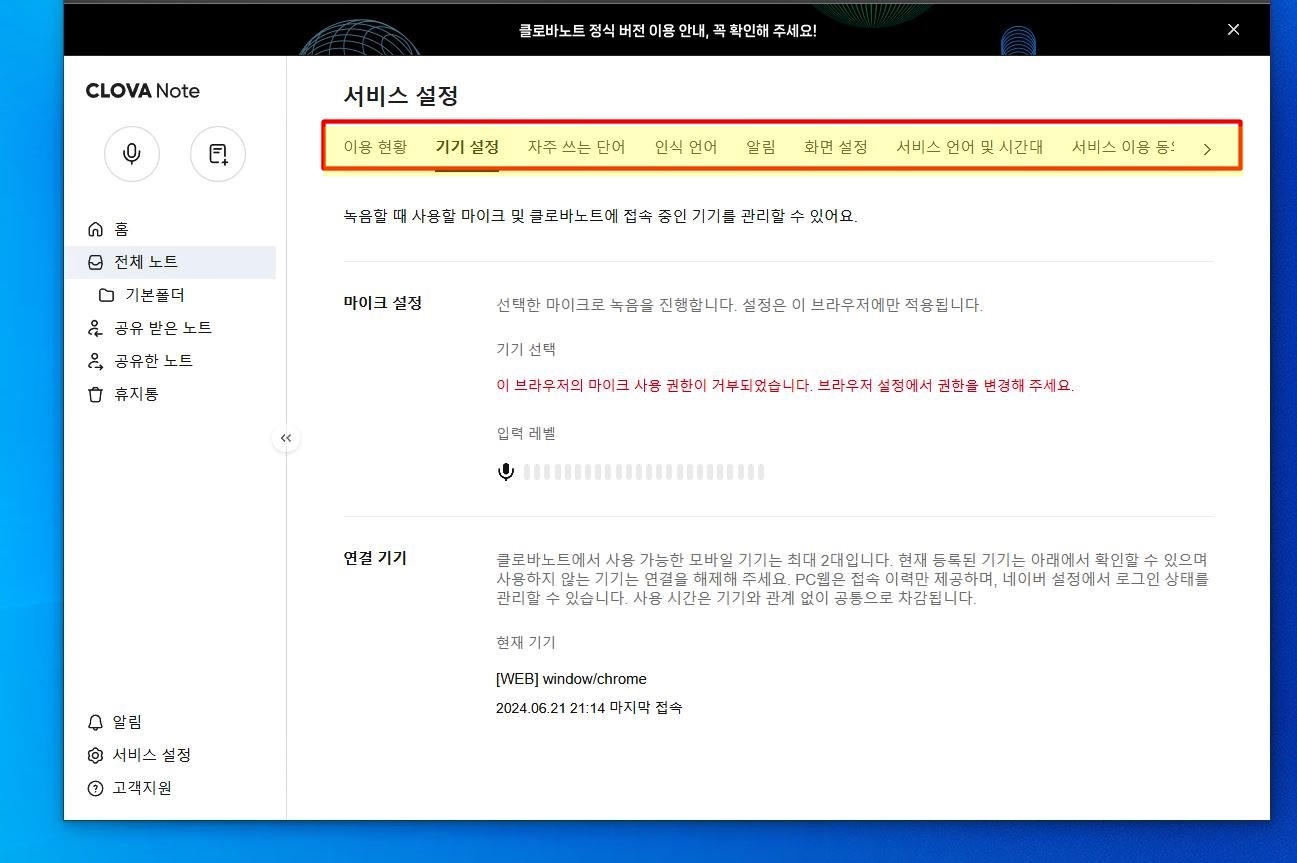1297x863 pixels.
Task: Click the 서비스 설정 page title
Action: (x=401, y=96)
